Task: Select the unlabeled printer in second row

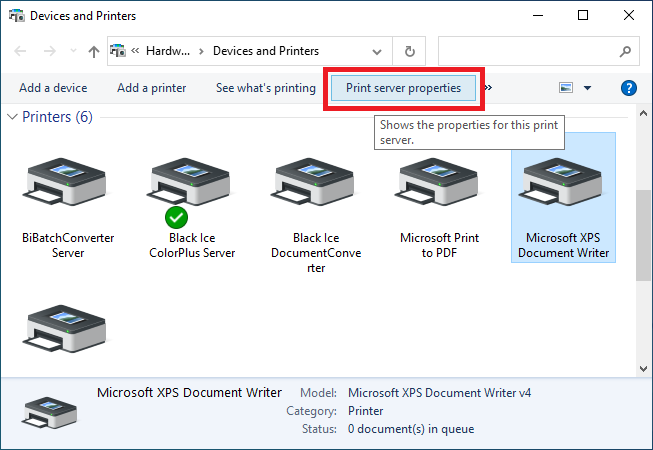Action: coord(65,329)
